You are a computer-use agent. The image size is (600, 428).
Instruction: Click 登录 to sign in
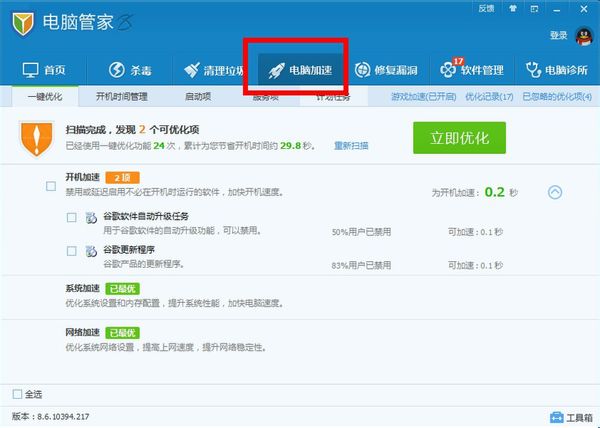pyautogui.click(x=558, y=36)
